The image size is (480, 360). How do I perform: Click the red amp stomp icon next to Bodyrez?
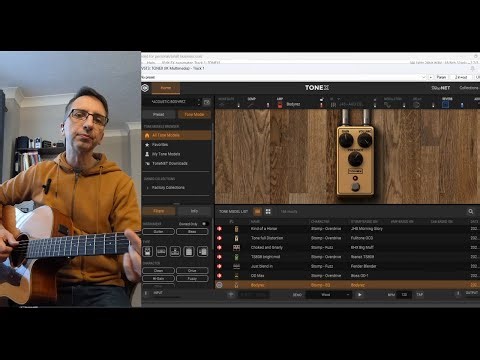[280, 105]
